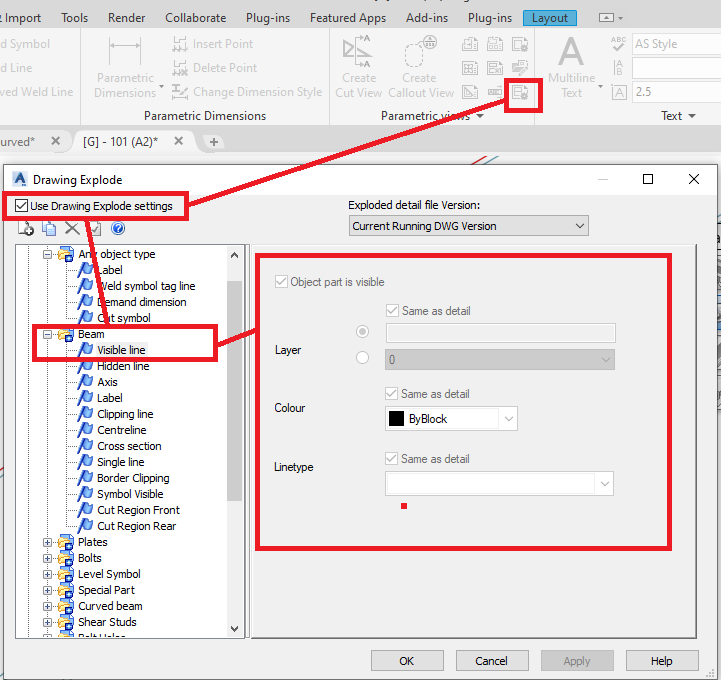Click the tree scrollbar up arrow
This screenshot has height=680, width=721.
coord(235,255)
